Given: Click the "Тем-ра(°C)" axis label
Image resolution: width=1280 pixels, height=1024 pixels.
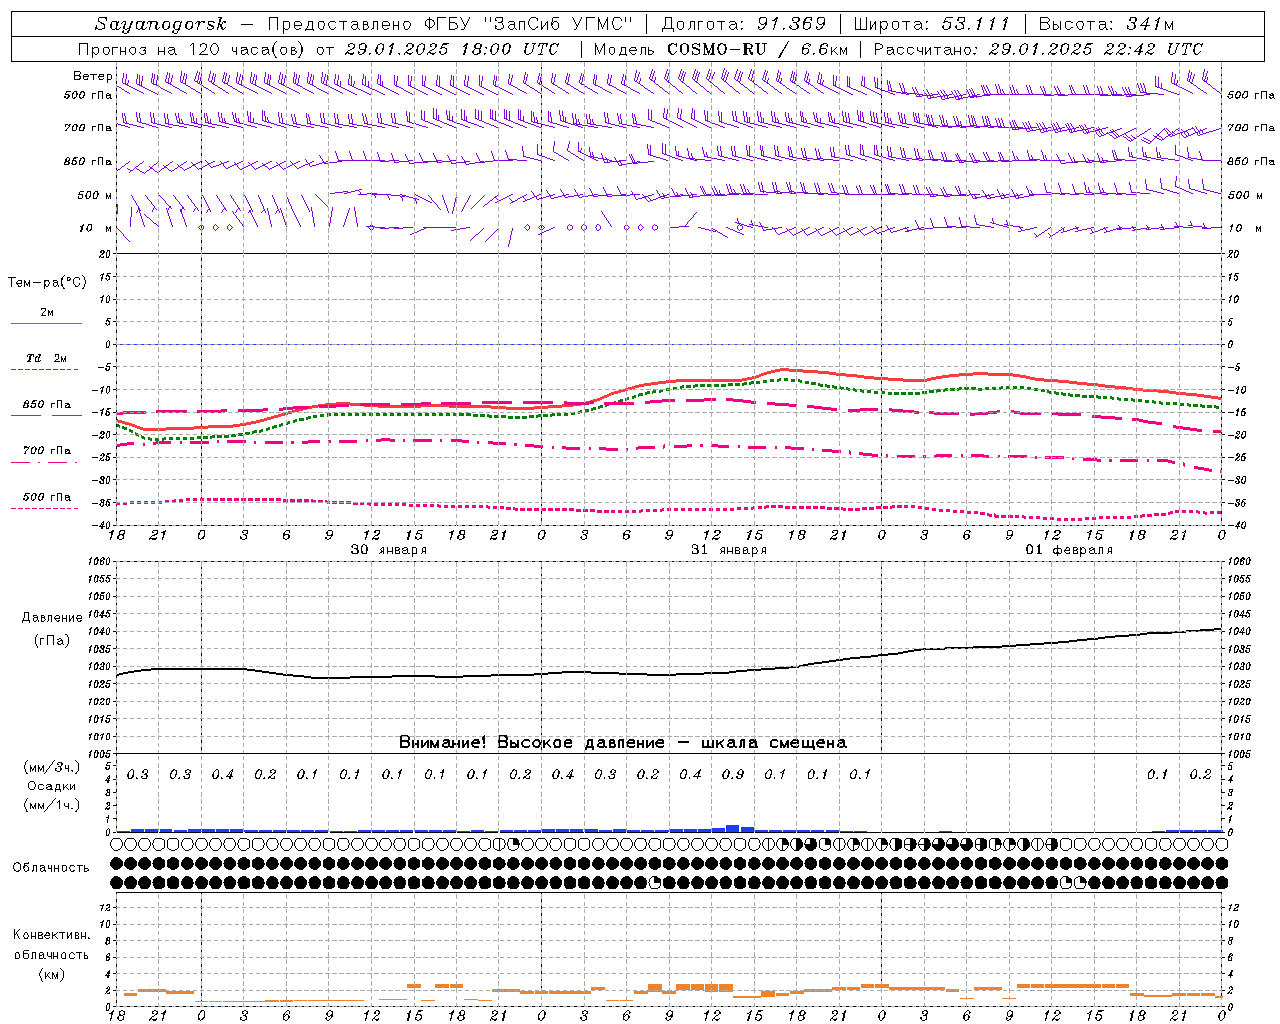Looking at the screenshot, I should pos(47,282).
